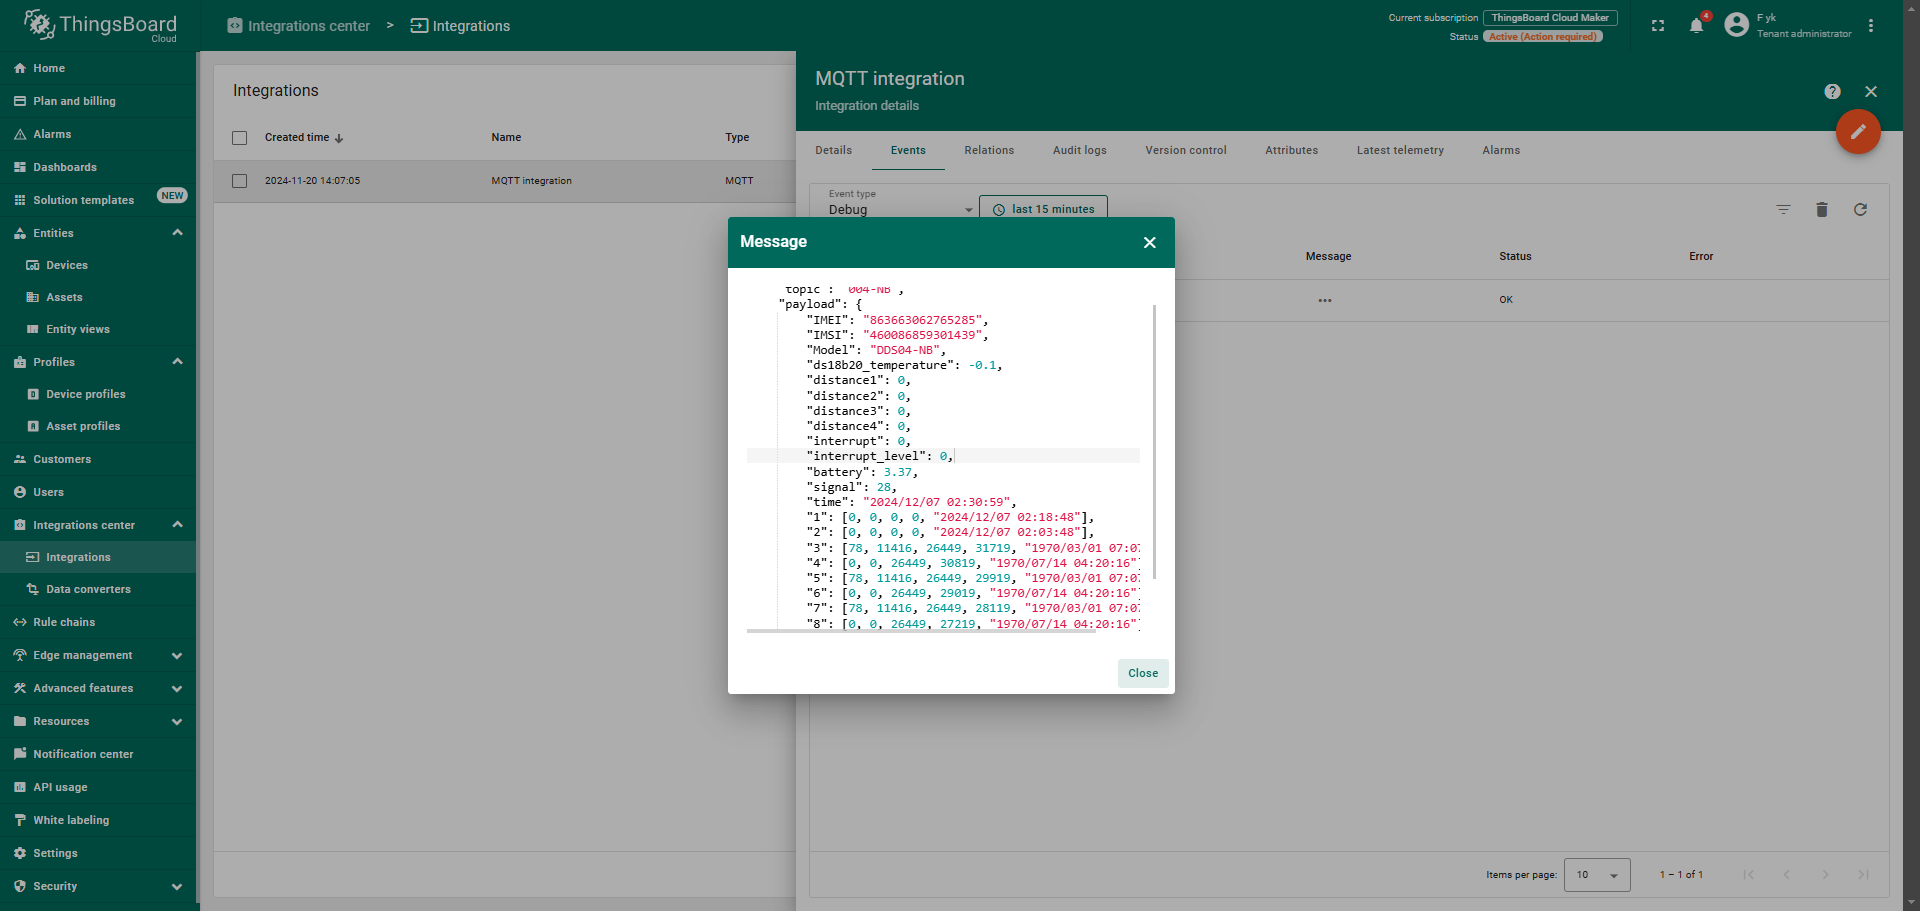Screen dimensions: 1920x911
Task: Click the Home sidebar icon
Action: [20, 68]
